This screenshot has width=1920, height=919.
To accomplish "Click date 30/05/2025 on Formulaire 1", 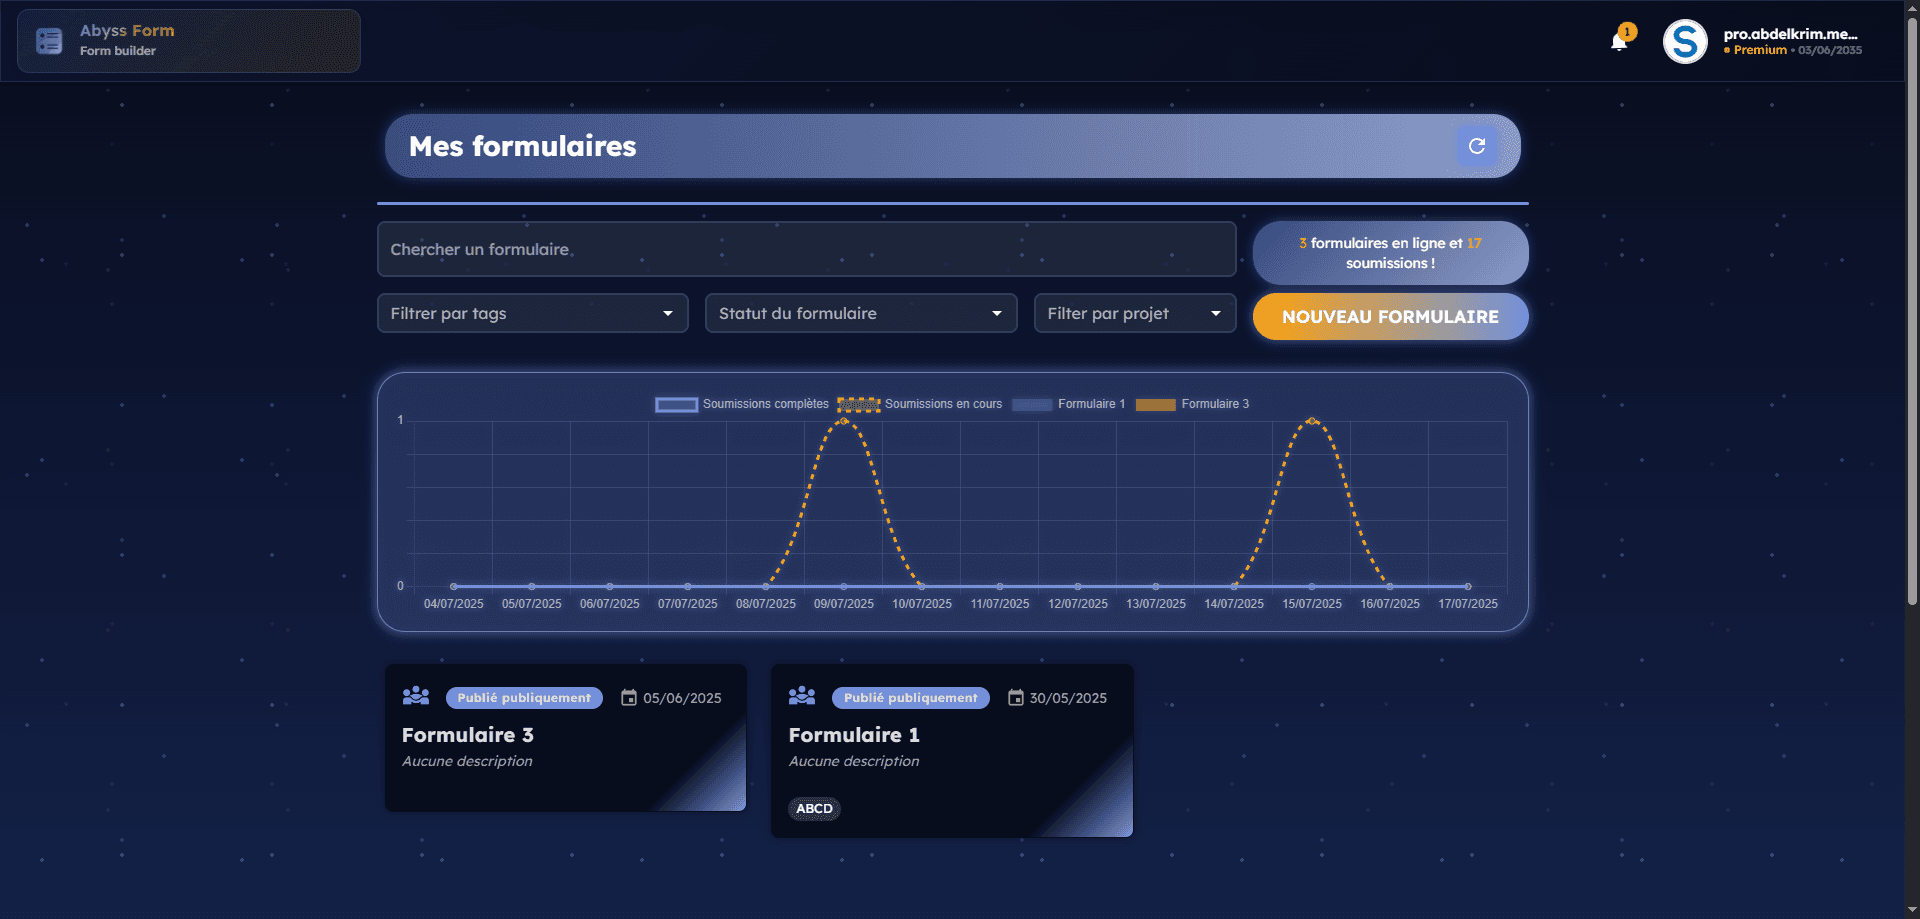I will point(1068,698).
